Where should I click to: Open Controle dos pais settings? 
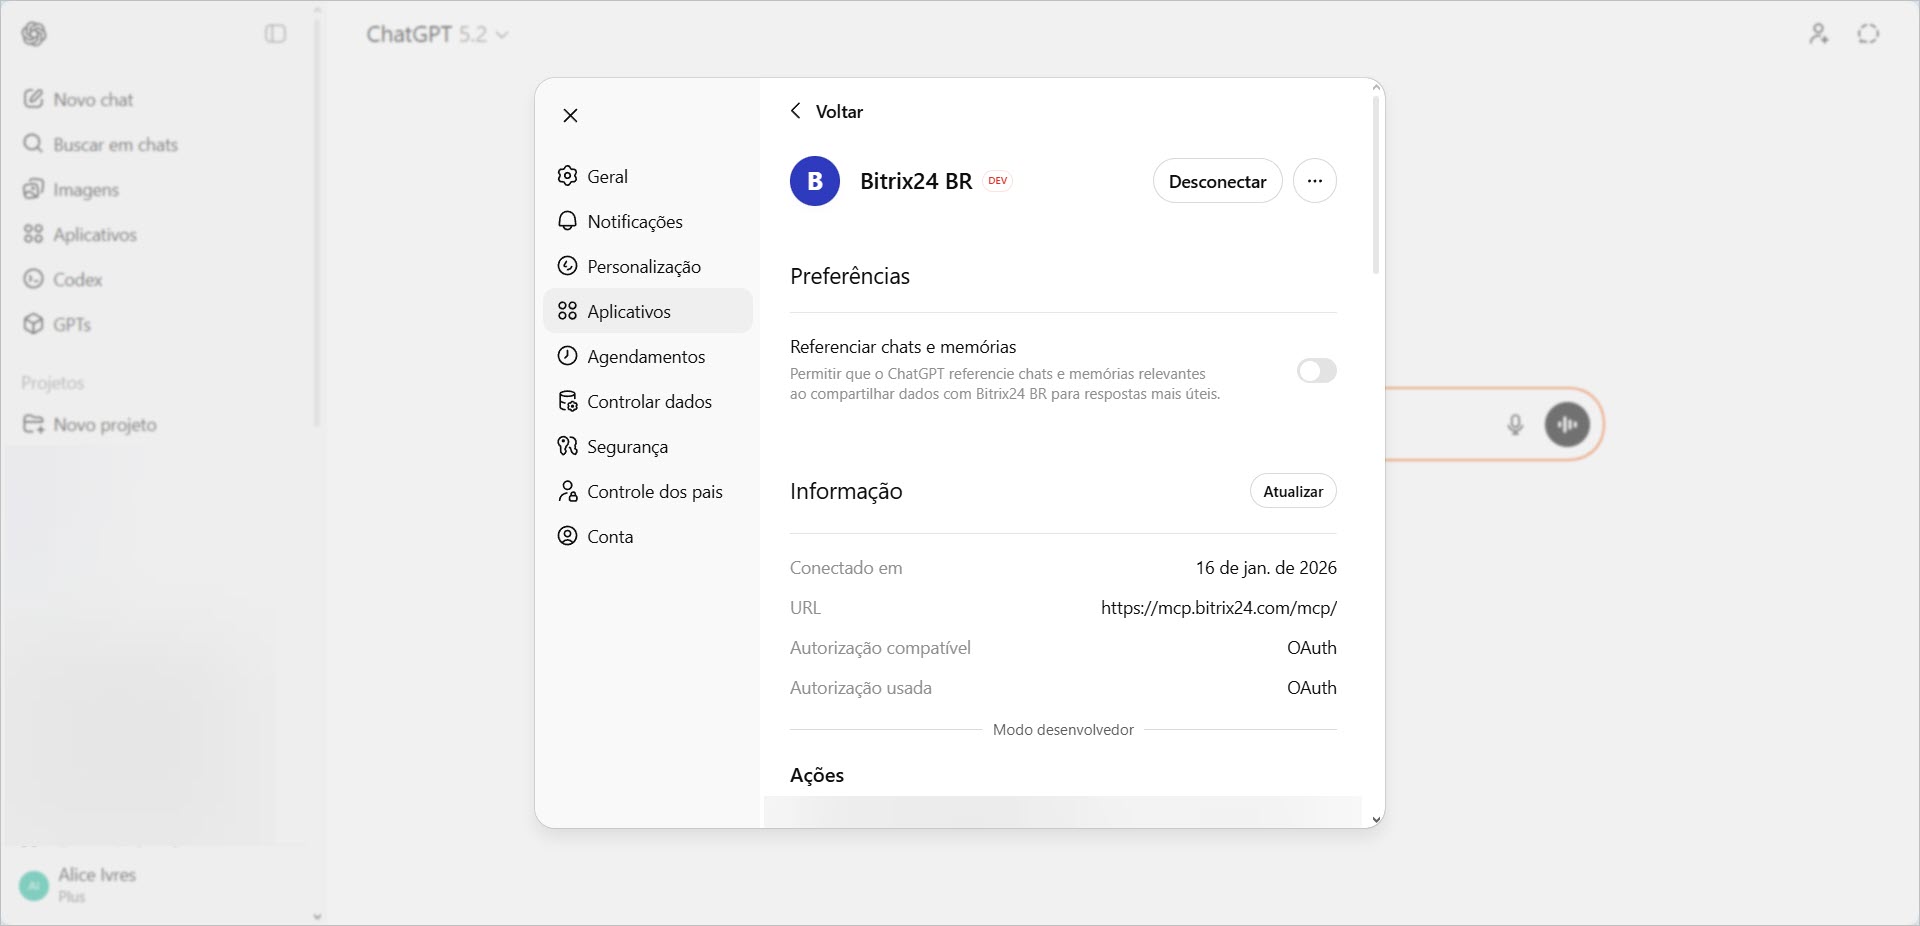point(654,491)
